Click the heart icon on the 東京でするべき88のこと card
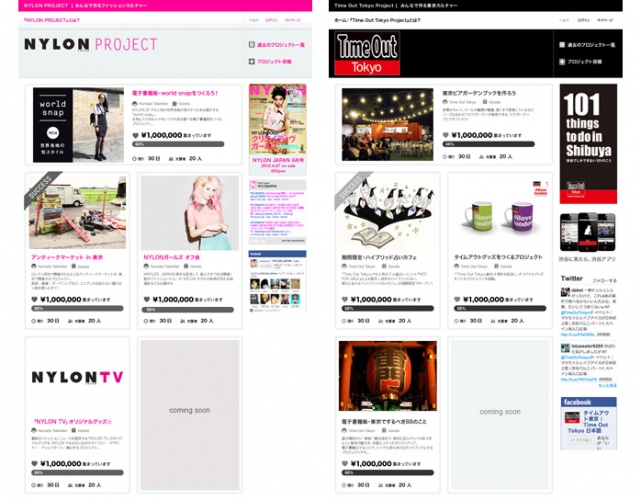 pos(345,464)
